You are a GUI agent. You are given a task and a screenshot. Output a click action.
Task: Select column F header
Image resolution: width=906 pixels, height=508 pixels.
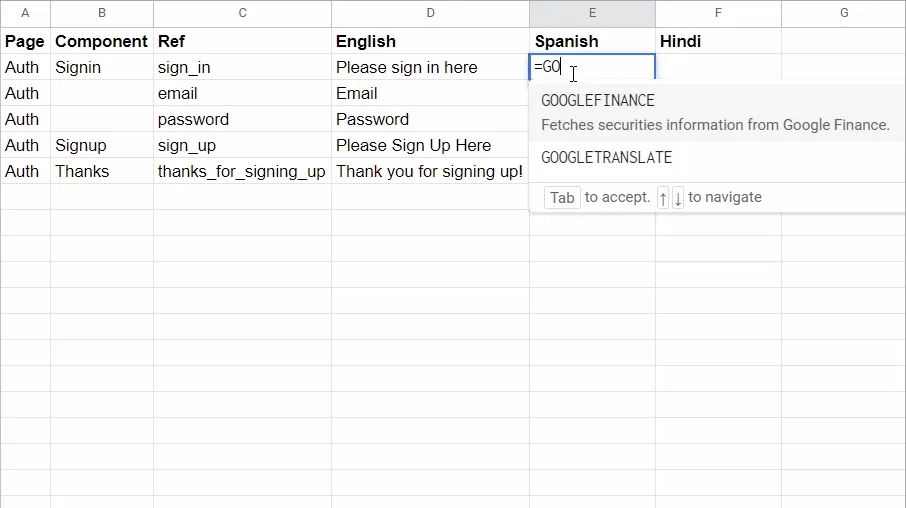coord(718,13)
